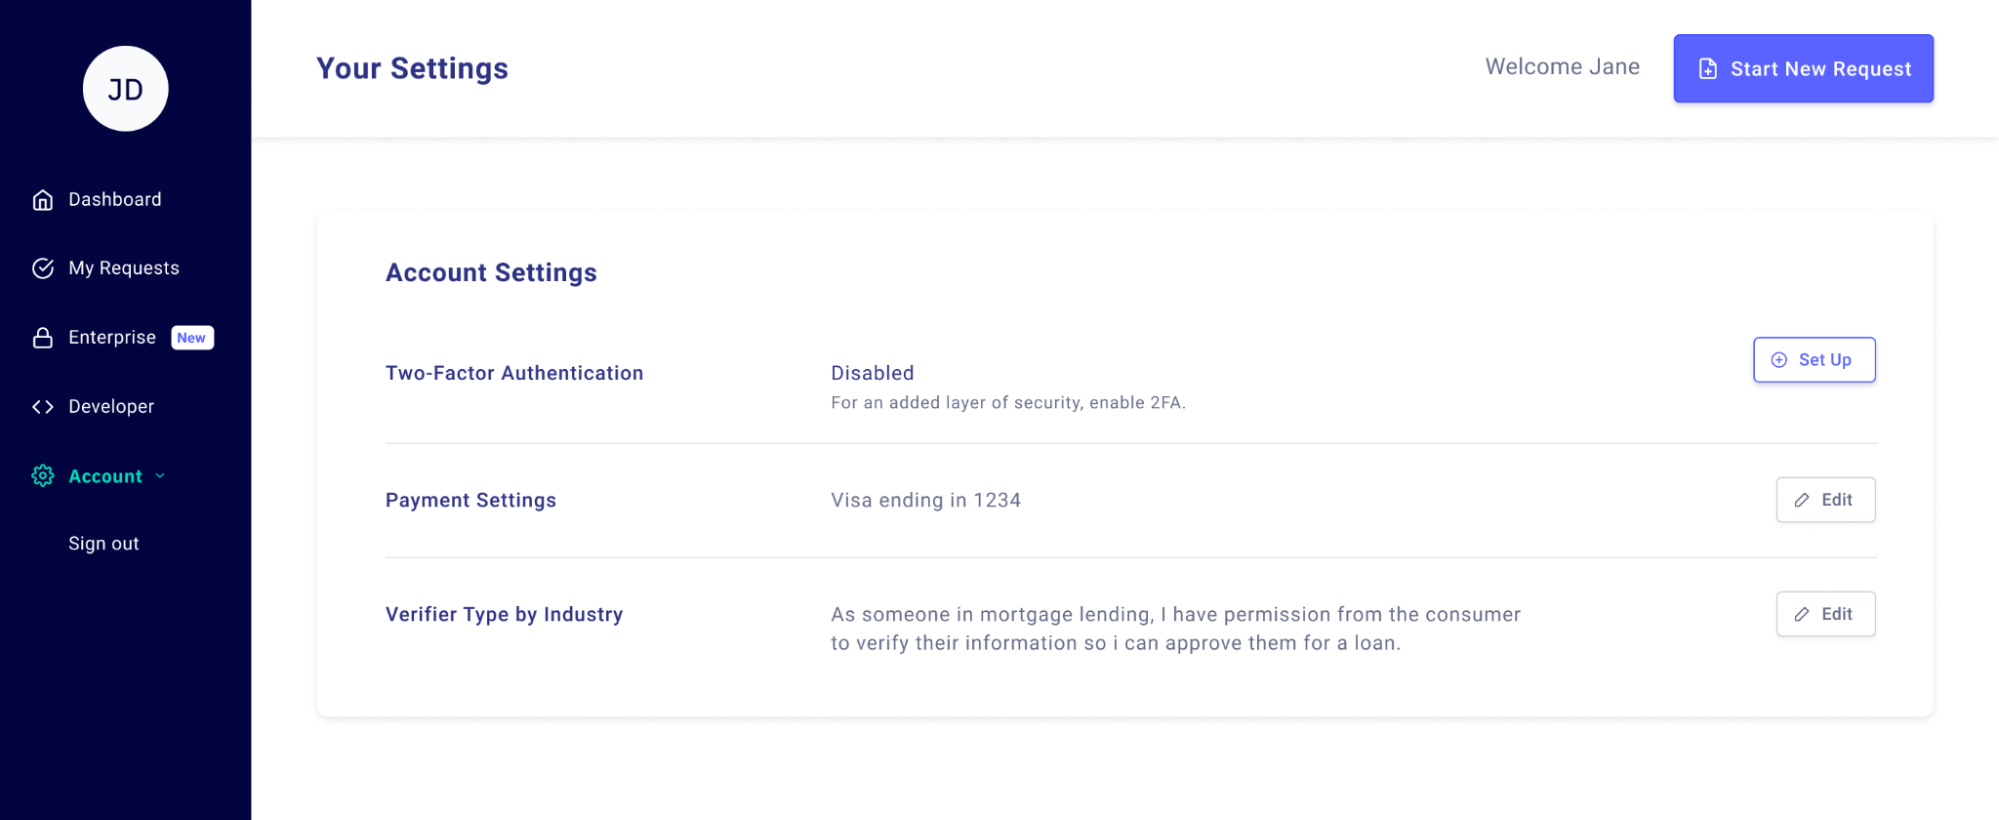Click the Enterprise lock icon
The height and width of the screenshot is (820, 1999).
pyautogui.click(x=42, y=338)
